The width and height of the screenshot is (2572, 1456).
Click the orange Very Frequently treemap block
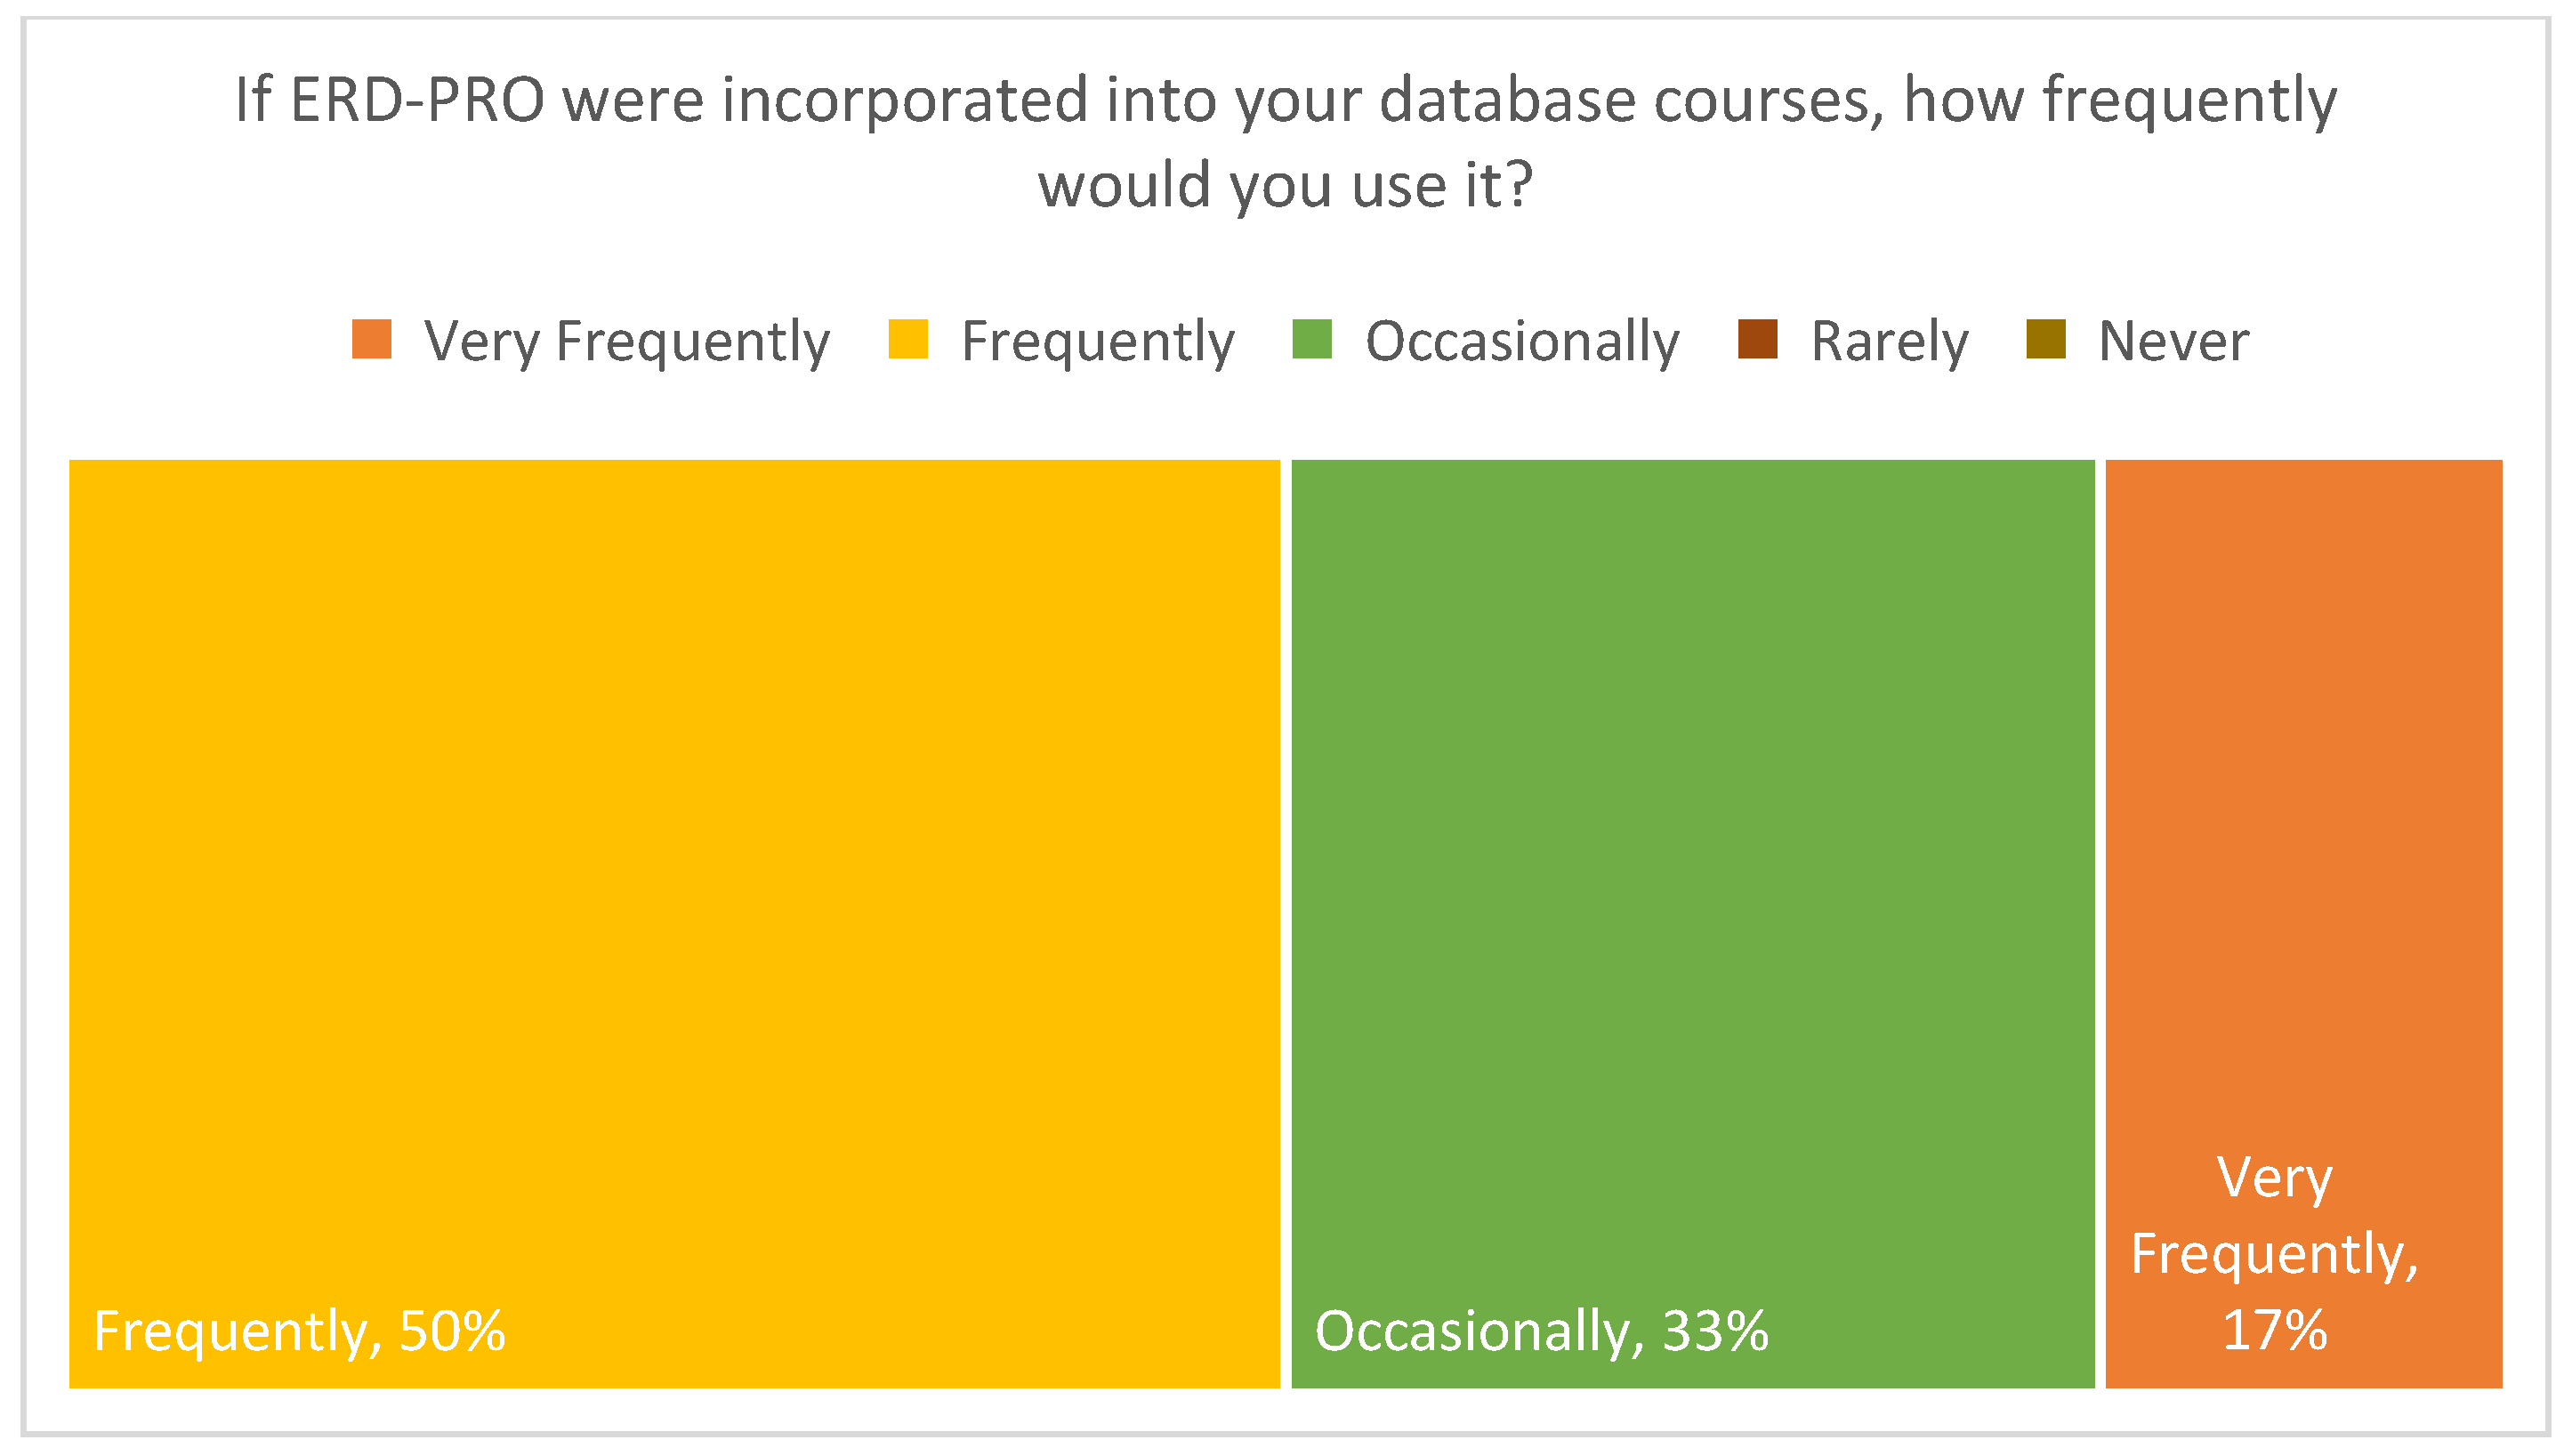click(x=2303, y=800)
